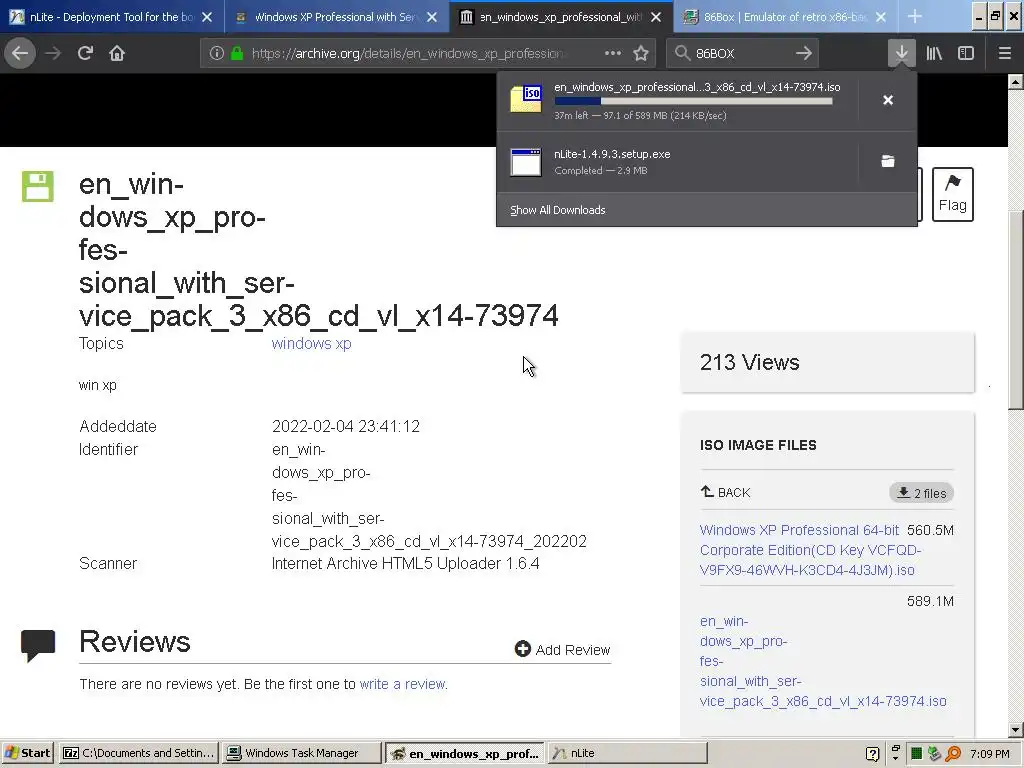
Task: Click the ISO file icon in downloads
Action: click(526, 99)
